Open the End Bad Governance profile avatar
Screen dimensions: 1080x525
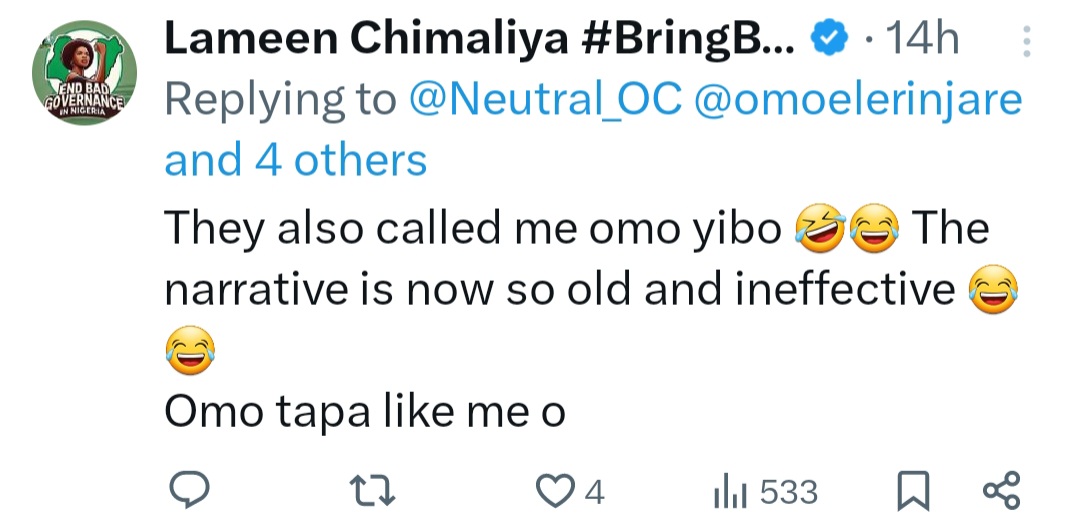tap(84, 78)
